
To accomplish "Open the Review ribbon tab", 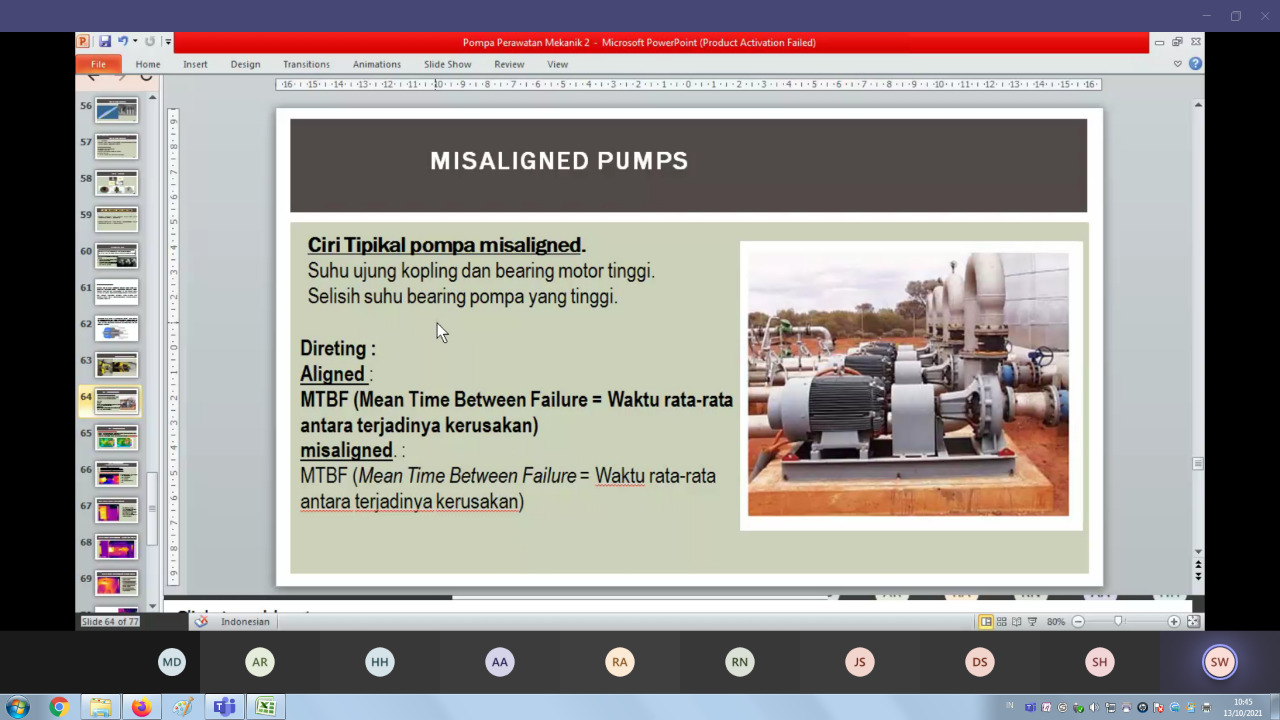I will pos(509,64).
